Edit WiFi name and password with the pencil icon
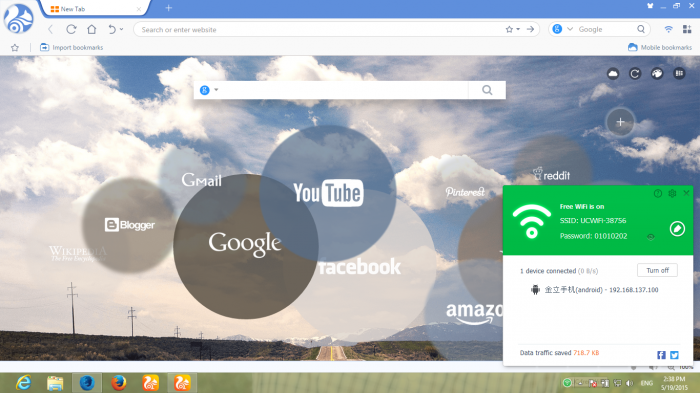700x393 pixels. point(677,229)
